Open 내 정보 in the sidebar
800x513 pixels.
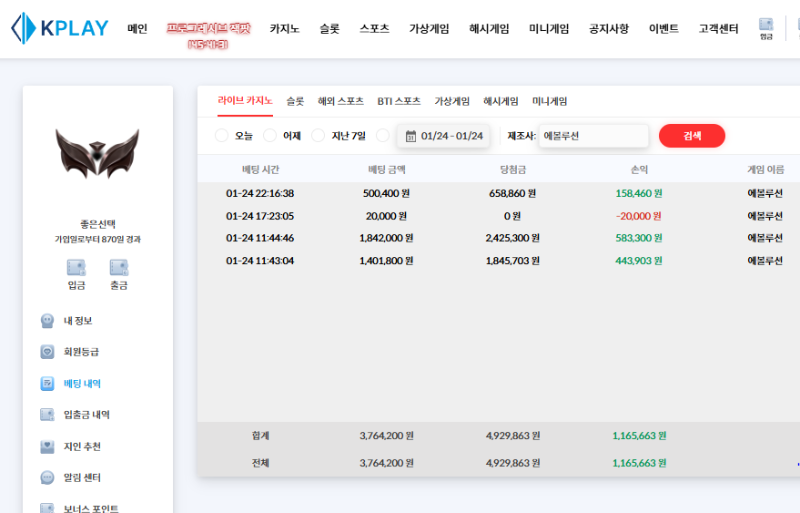pyautogui.click(x=78, y=321)
